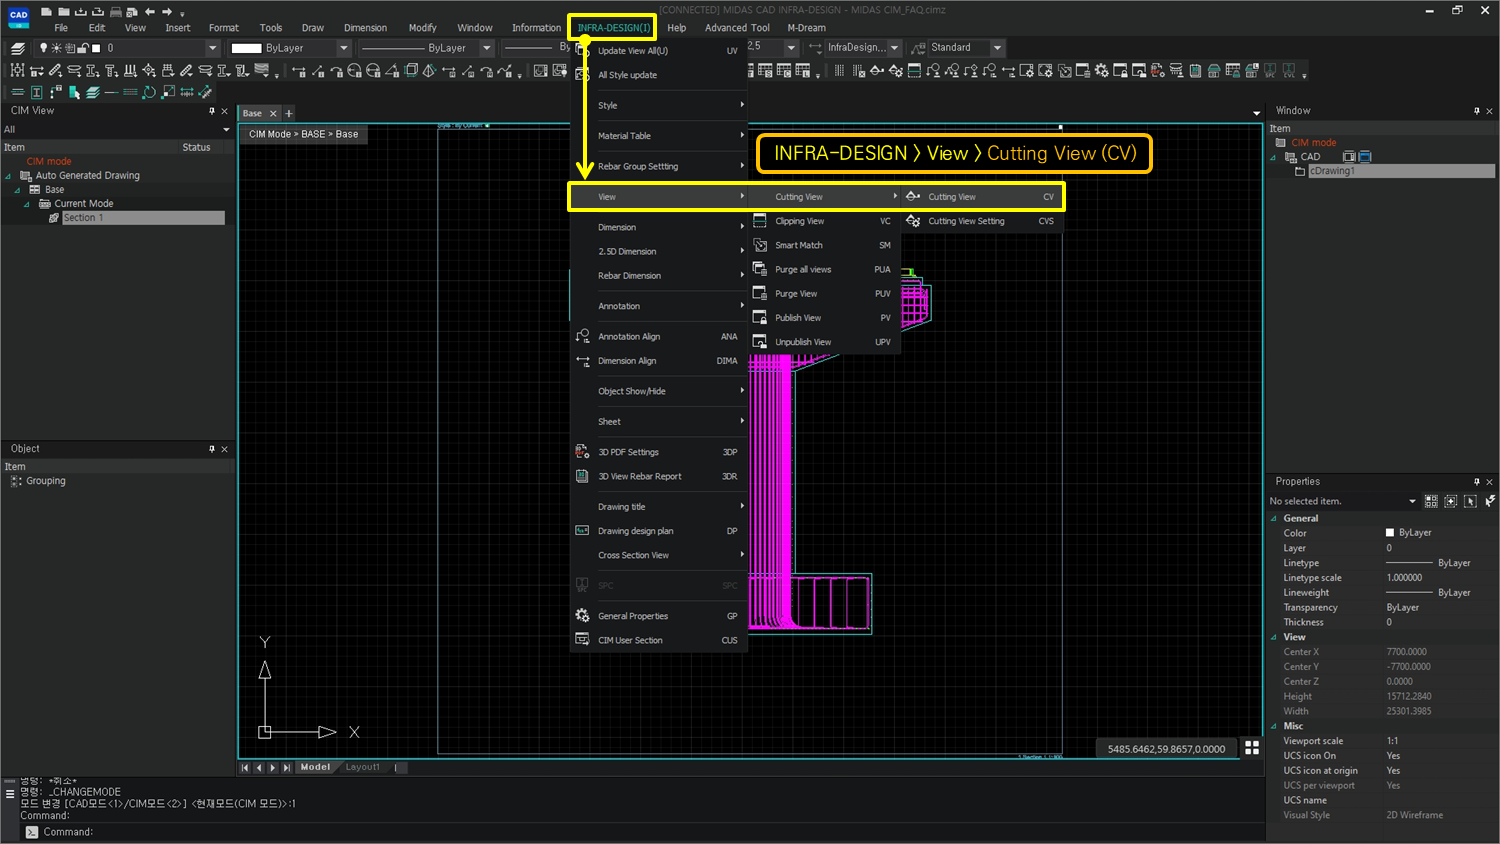The width and height of the screenshot is (1500, 844).
Task: Switch to the Layout1 tab
Action: 363,767
